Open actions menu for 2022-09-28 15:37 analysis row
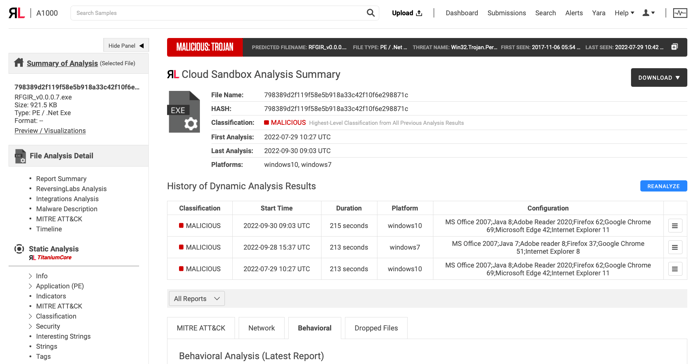 (675, 247)
